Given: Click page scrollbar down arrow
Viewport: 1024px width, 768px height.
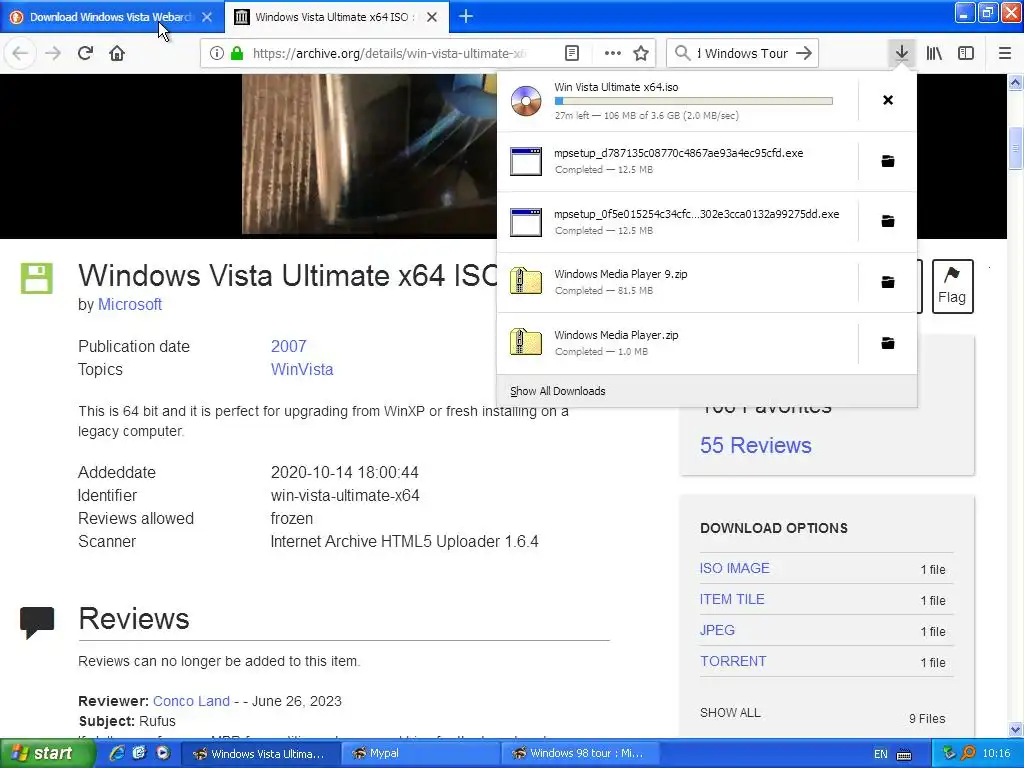Looking at the screenshot, I should (x=1016, y=729).
